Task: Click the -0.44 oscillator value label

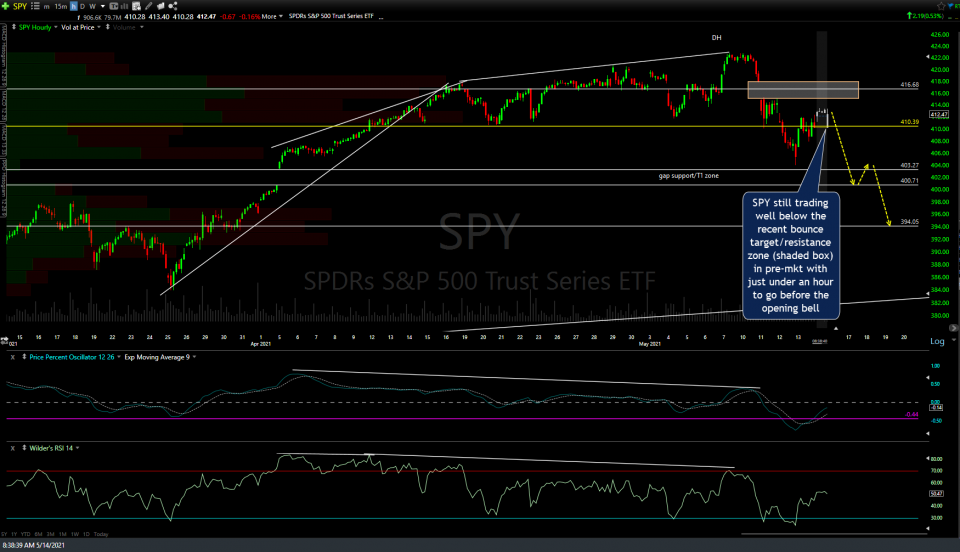Action: [912, 414]
